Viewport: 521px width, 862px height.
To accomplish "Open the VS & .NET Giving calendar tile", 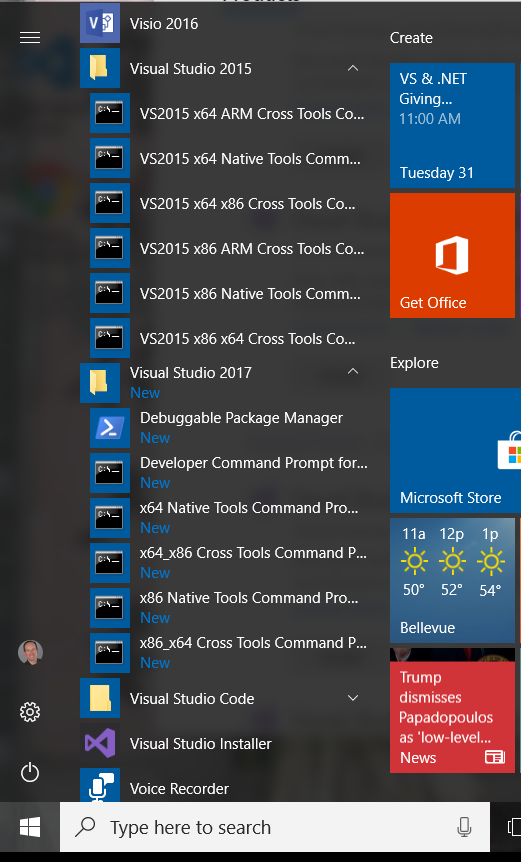I will point(452,125).
